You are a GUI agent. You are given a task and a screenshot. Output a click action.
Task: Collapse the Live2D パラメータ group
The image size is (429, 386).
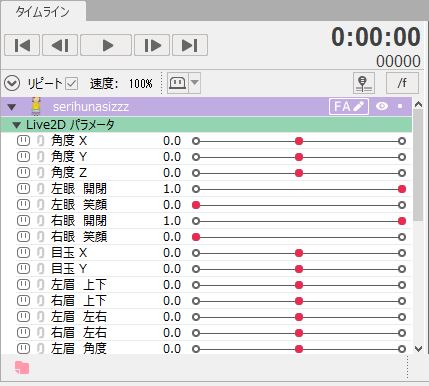[16, 125]
